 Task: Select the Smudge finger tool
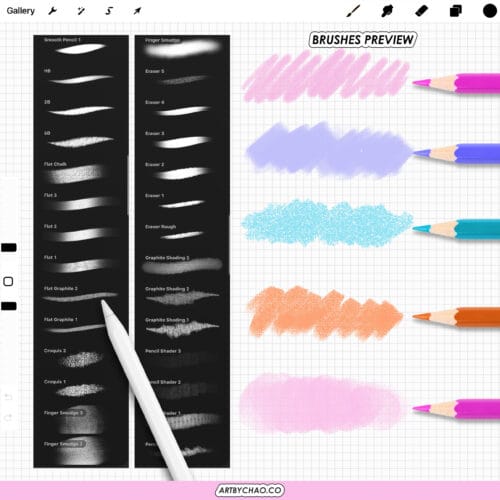(387, 11)
